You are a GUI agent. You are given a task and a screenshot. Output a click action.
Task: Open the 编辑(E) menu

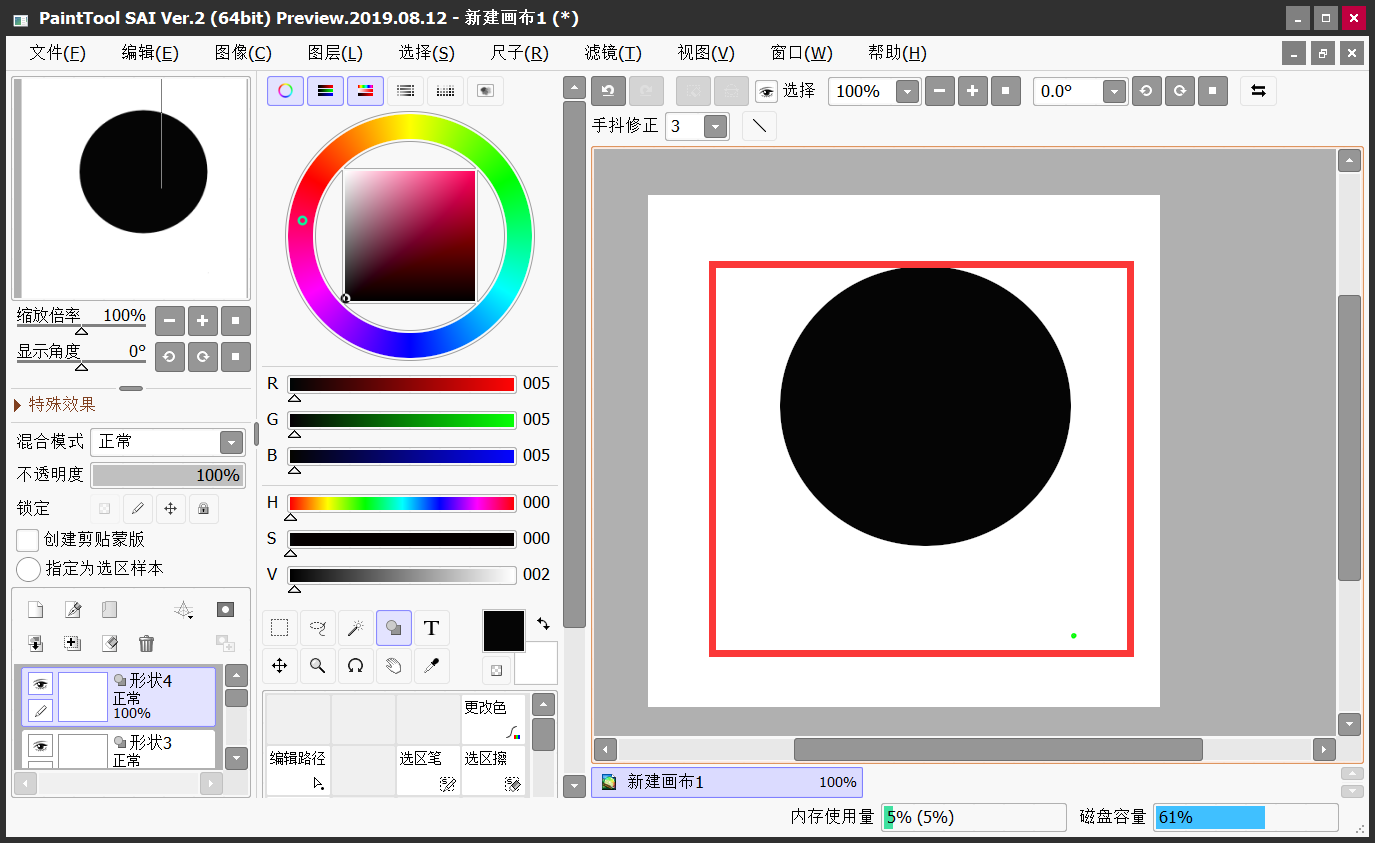click(150, 53)
